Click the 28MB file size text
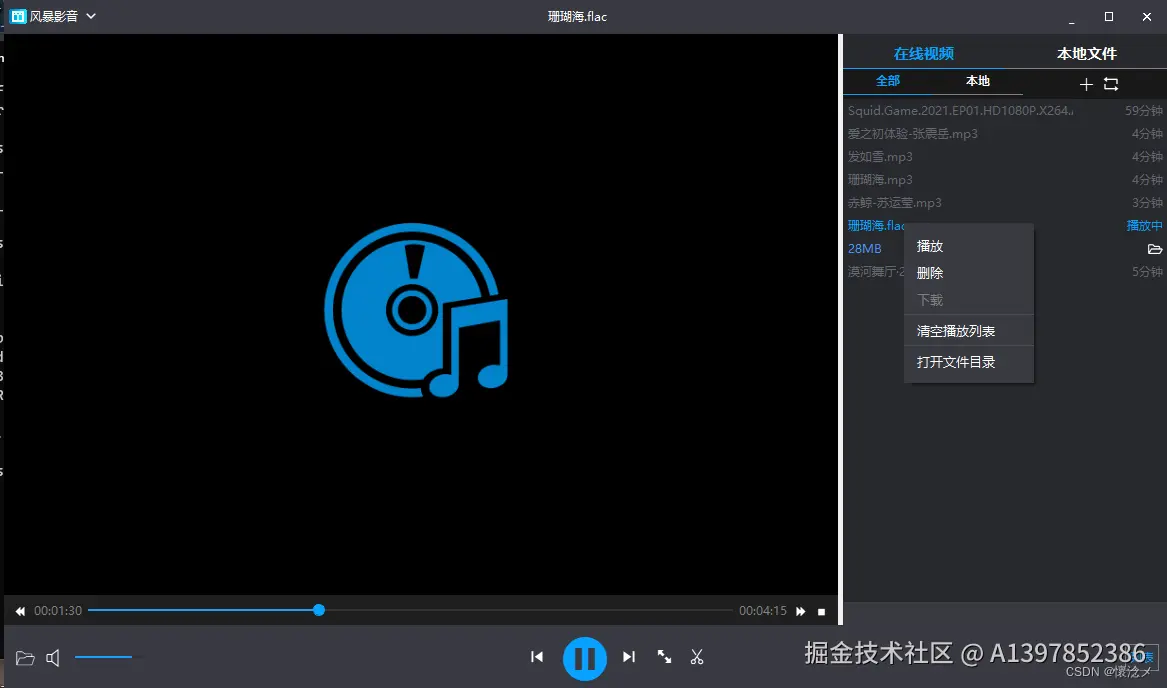 point(864,249)
